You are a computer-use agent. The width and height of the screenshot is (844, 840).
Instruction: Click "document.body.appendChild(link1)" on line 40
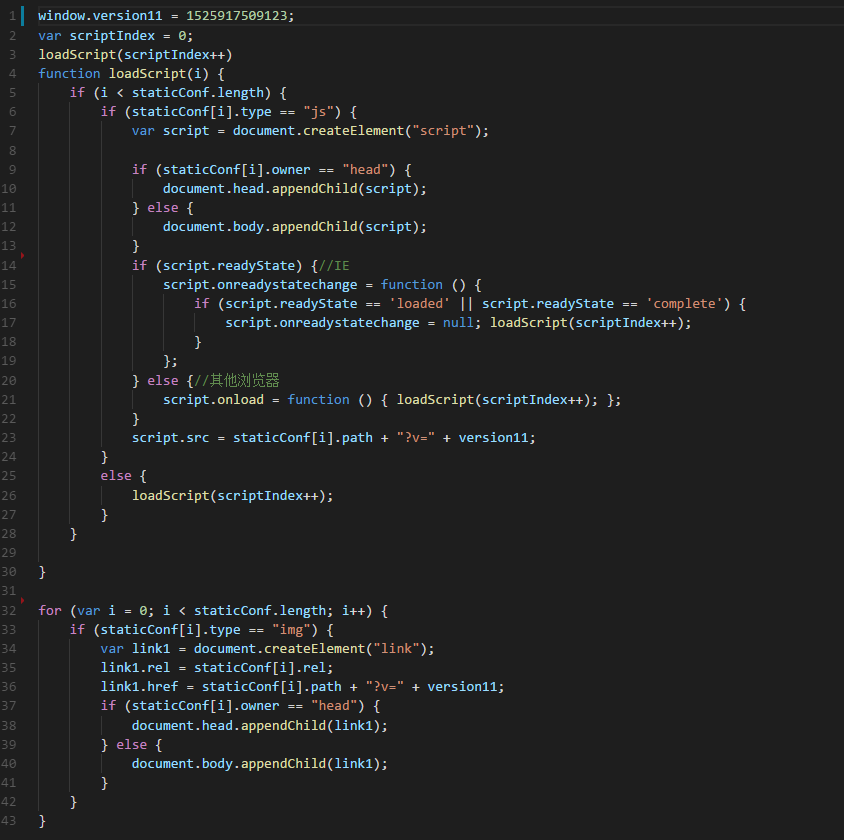256,764
